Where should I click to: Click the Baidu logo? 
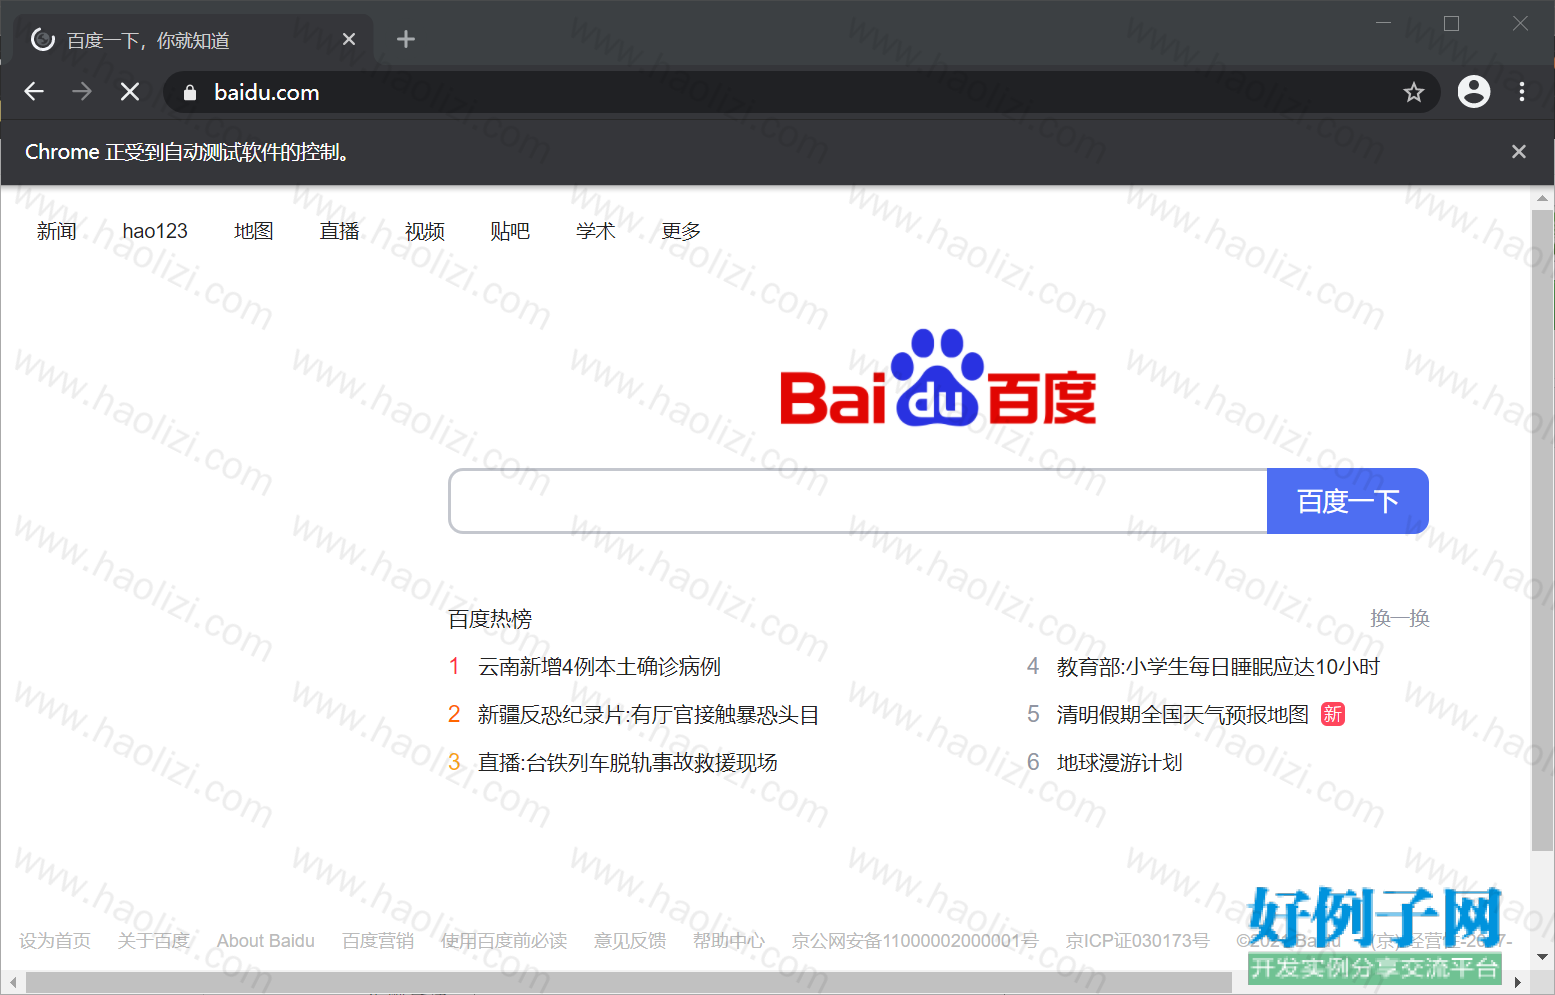coord(938,378)
